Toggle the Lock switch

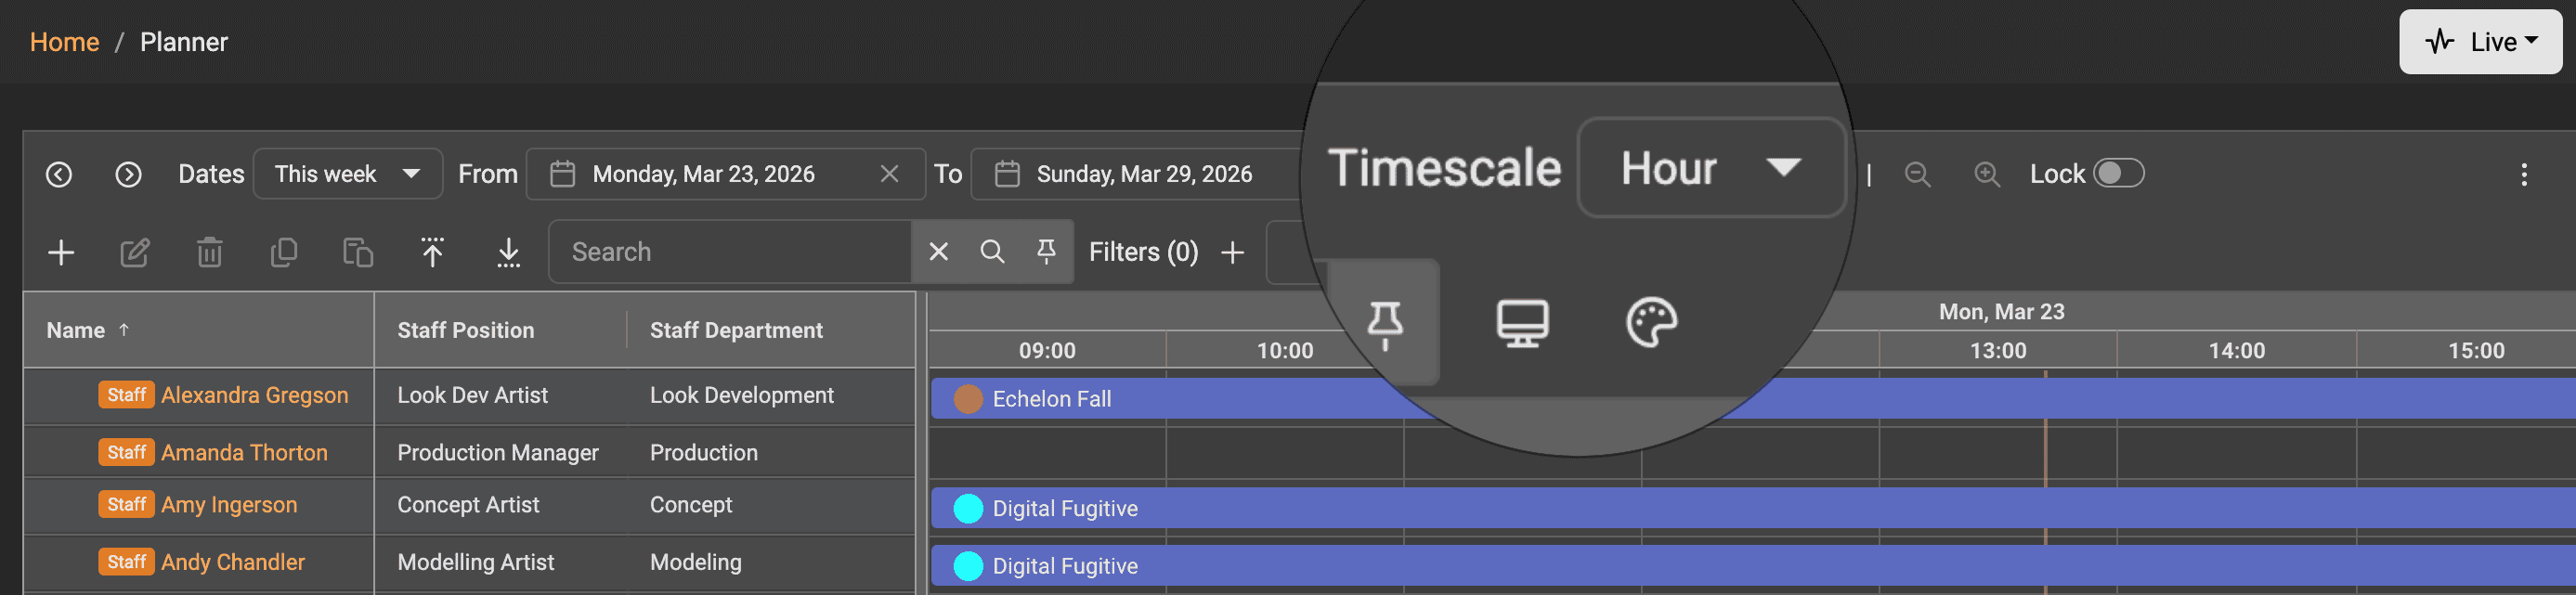[2118, 173]
